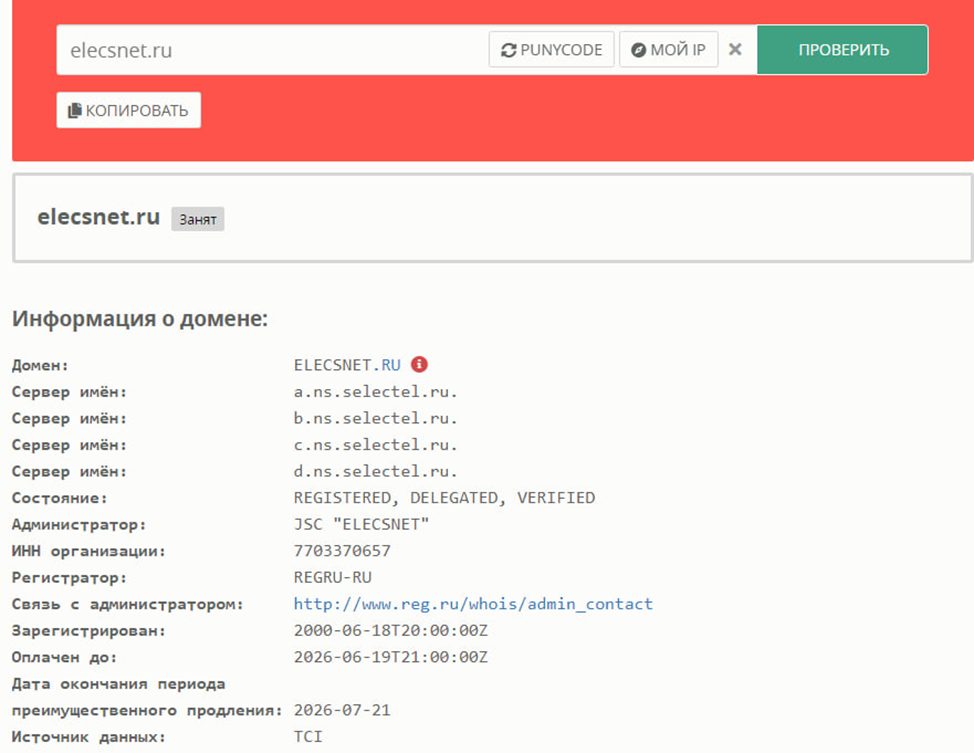The image size is (974, 753).
Task: Click the administrator value JSC "ELECSNET"
Action: (x=361, y=524)
